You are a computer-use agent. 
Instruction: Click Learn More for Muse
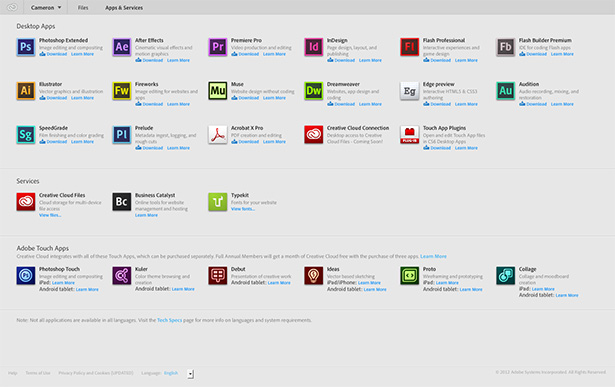[274, 98]
